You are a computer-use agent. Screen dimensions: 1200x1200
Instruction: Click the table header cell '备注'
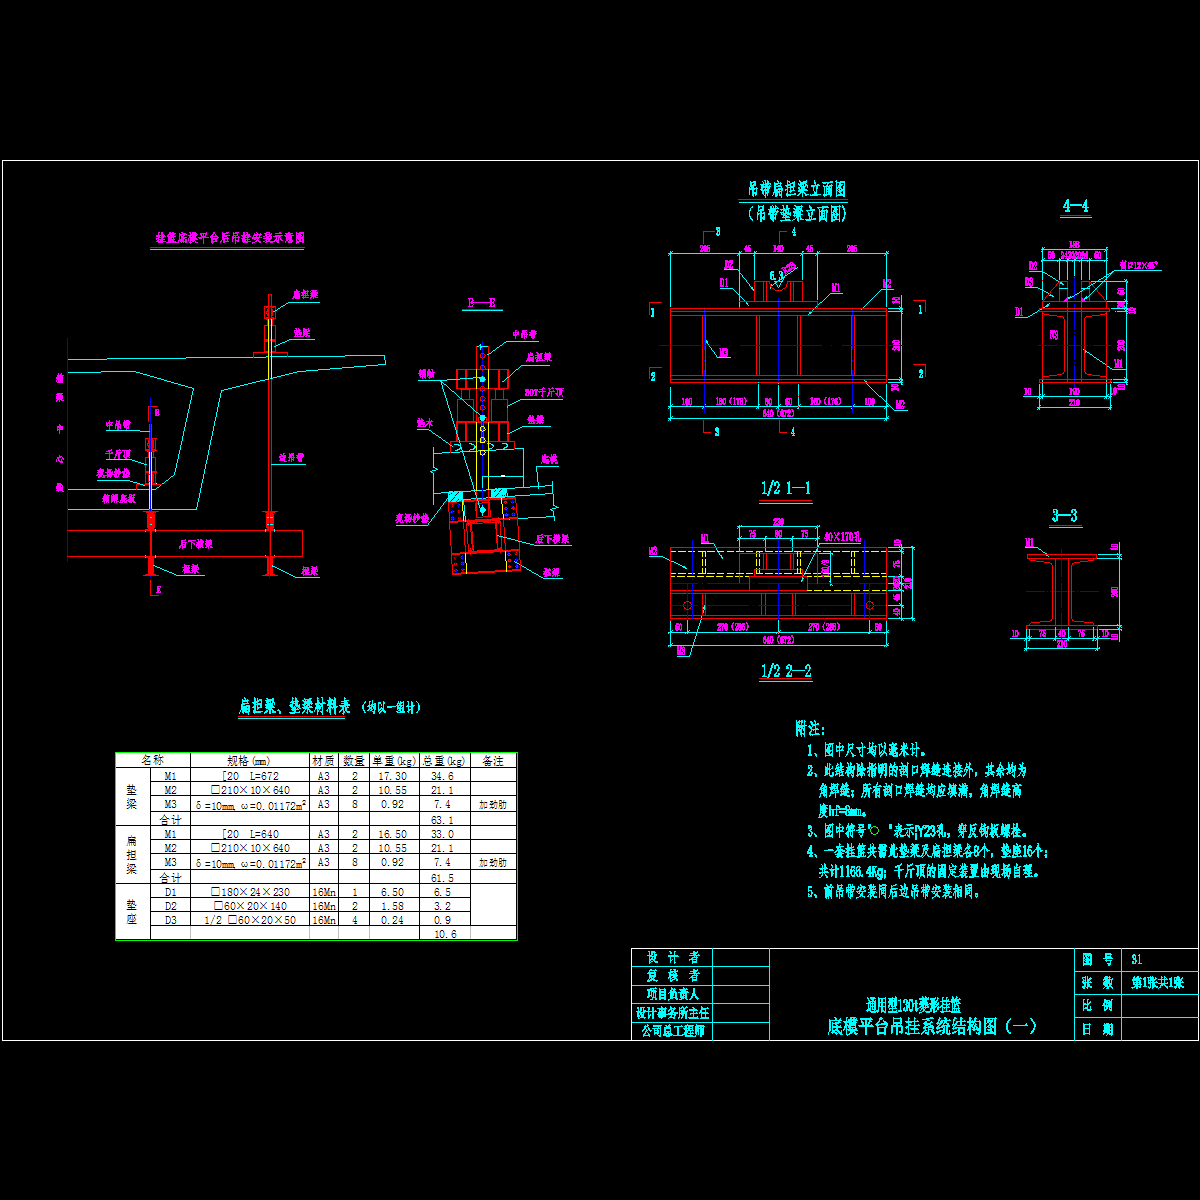[x=492, y=761]
